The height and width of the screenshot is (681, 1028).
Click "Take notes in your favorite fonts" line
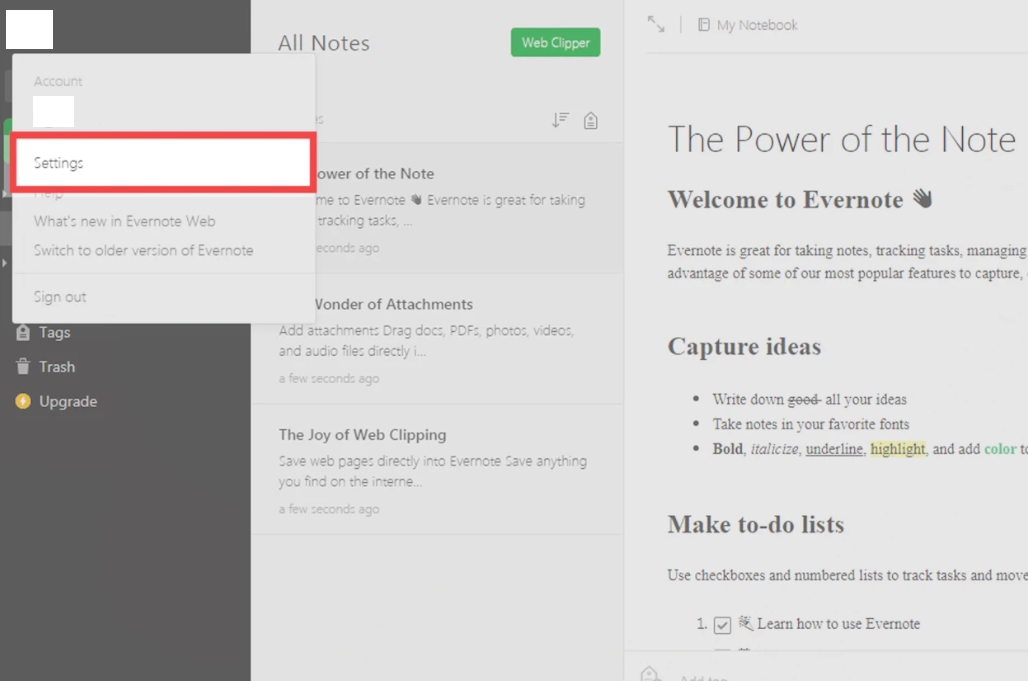coord(811,424)
